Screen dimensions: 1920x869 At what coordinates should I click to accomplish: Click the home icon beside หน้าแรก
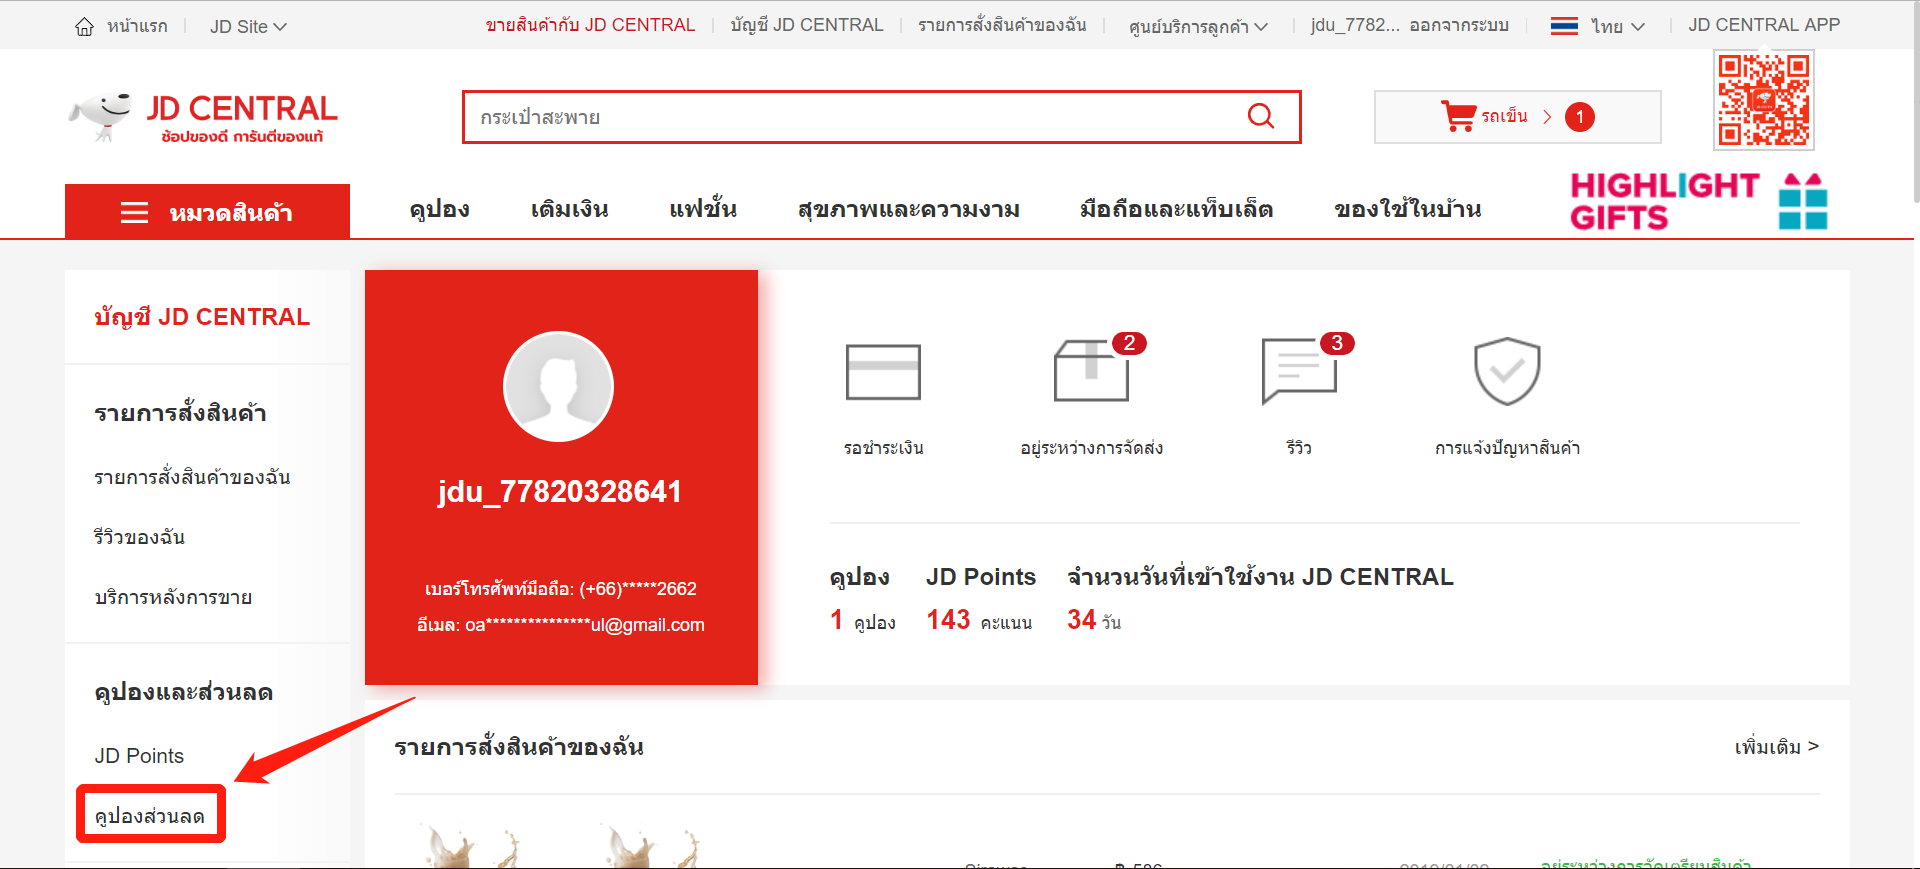(x=84, y=27)
